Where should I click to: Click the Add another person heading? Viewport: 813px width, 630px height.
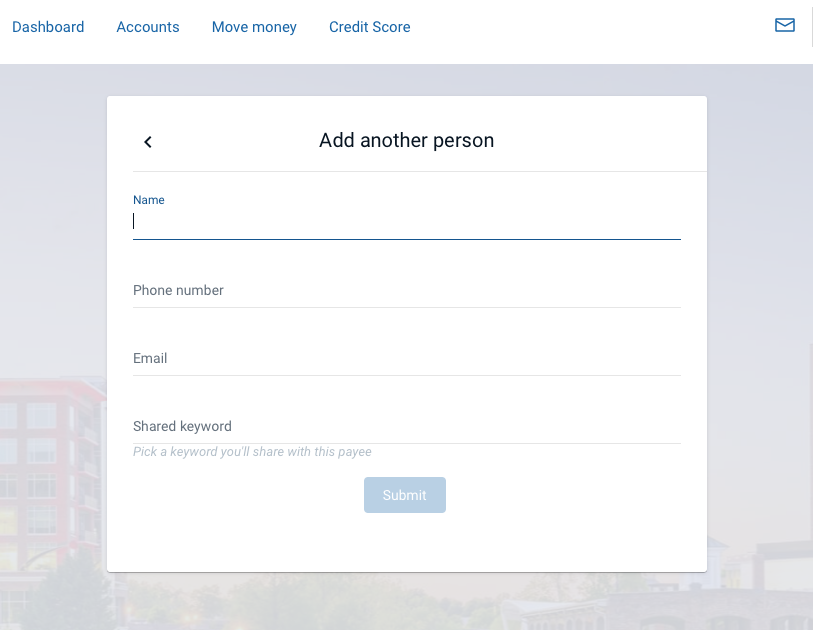pos(406,141)
